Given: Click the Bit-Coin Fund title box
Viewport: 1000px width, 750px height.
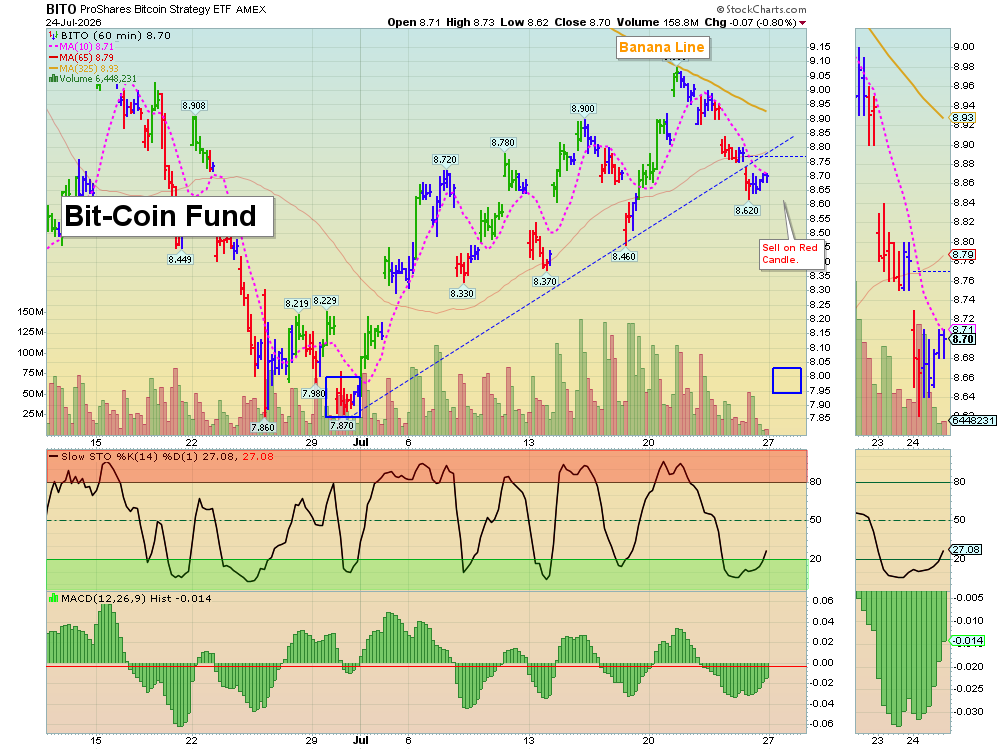Looking at the screenshot, I should 168,216.
